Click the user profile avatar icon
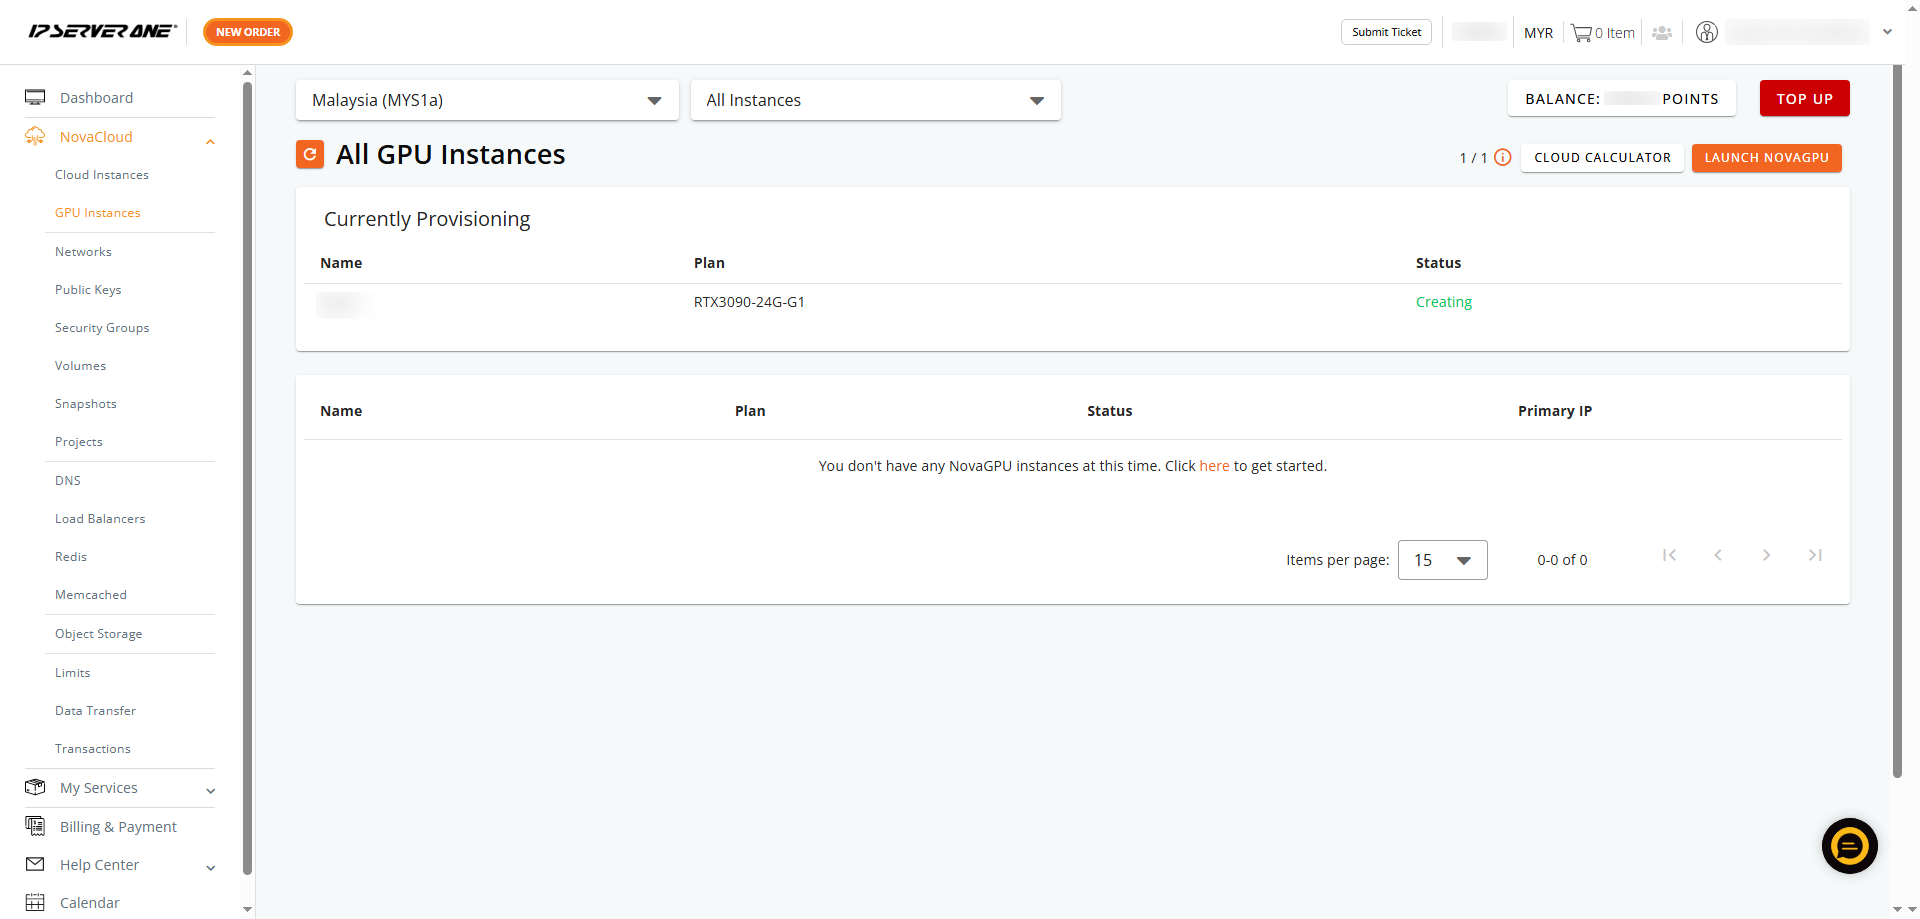This screenshot has height=919, width=1920. click(1707, 32)
